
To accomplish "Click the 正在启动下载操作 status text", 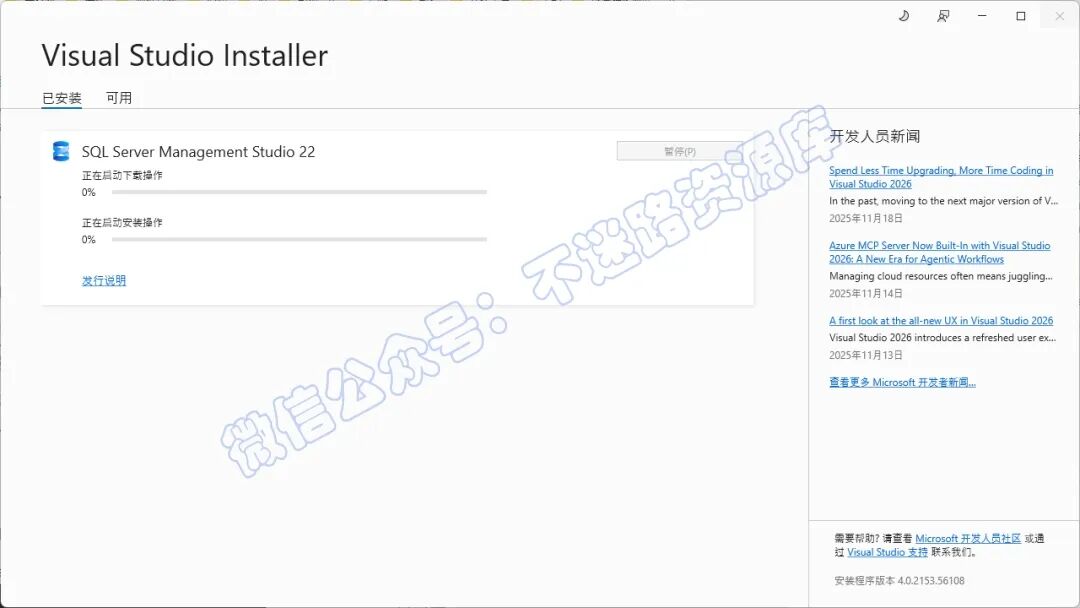I will tap(122, 176).
